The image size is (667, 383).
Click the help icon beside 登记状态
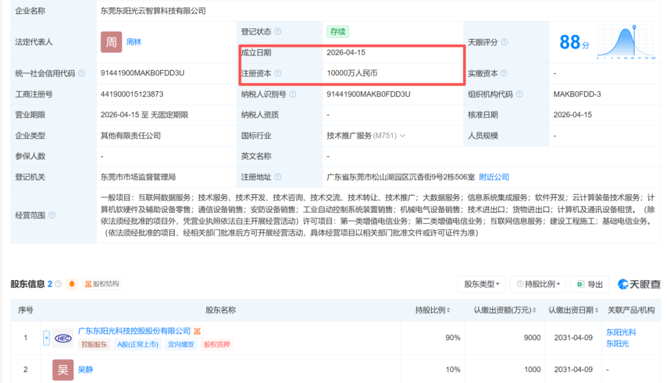click(x=278, y=31)
